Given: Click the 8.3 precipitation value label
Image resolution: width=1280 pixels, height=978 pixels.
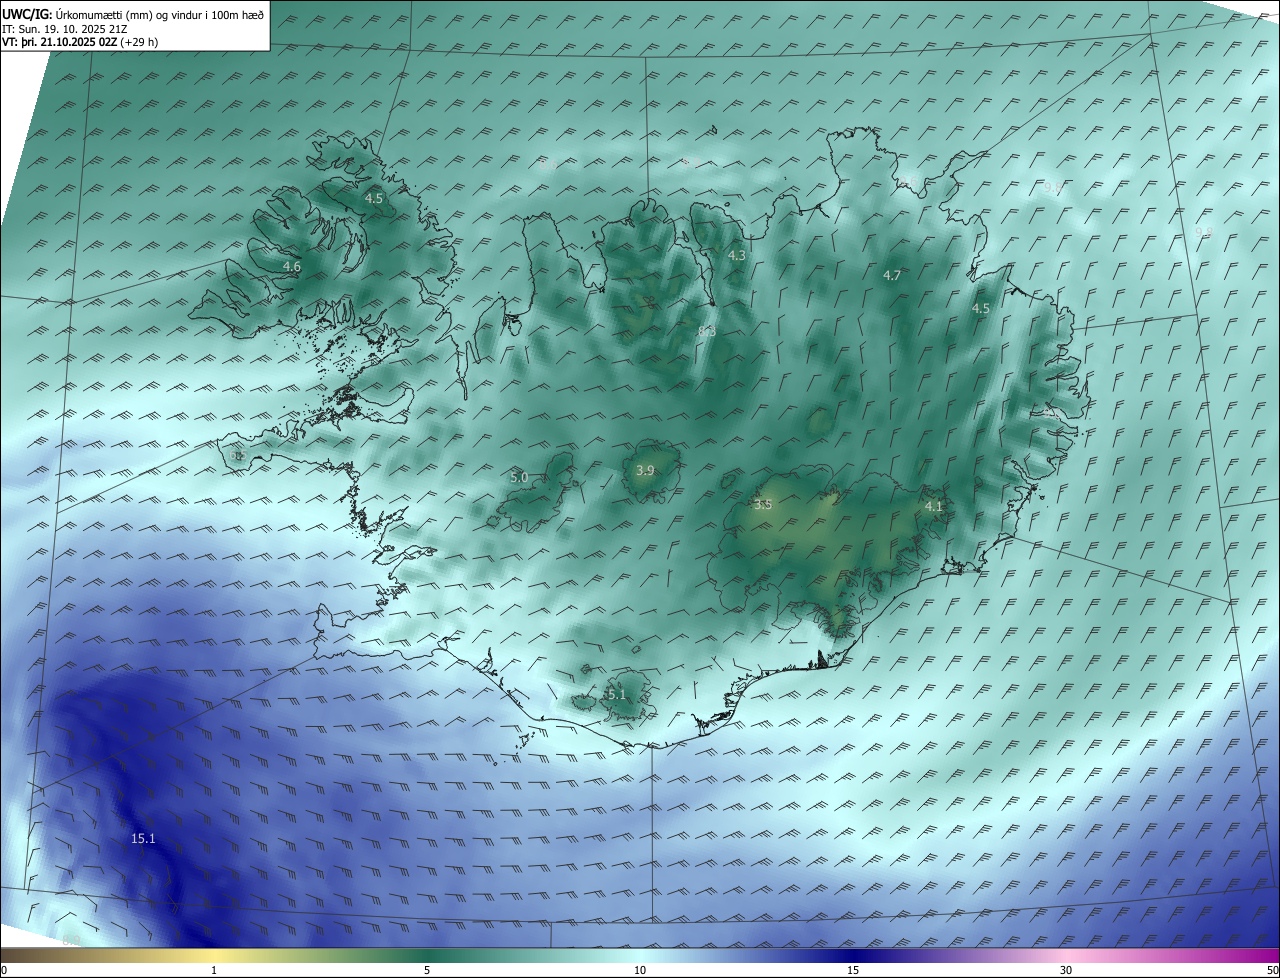Looking at the screenshot, I should 706,332.
